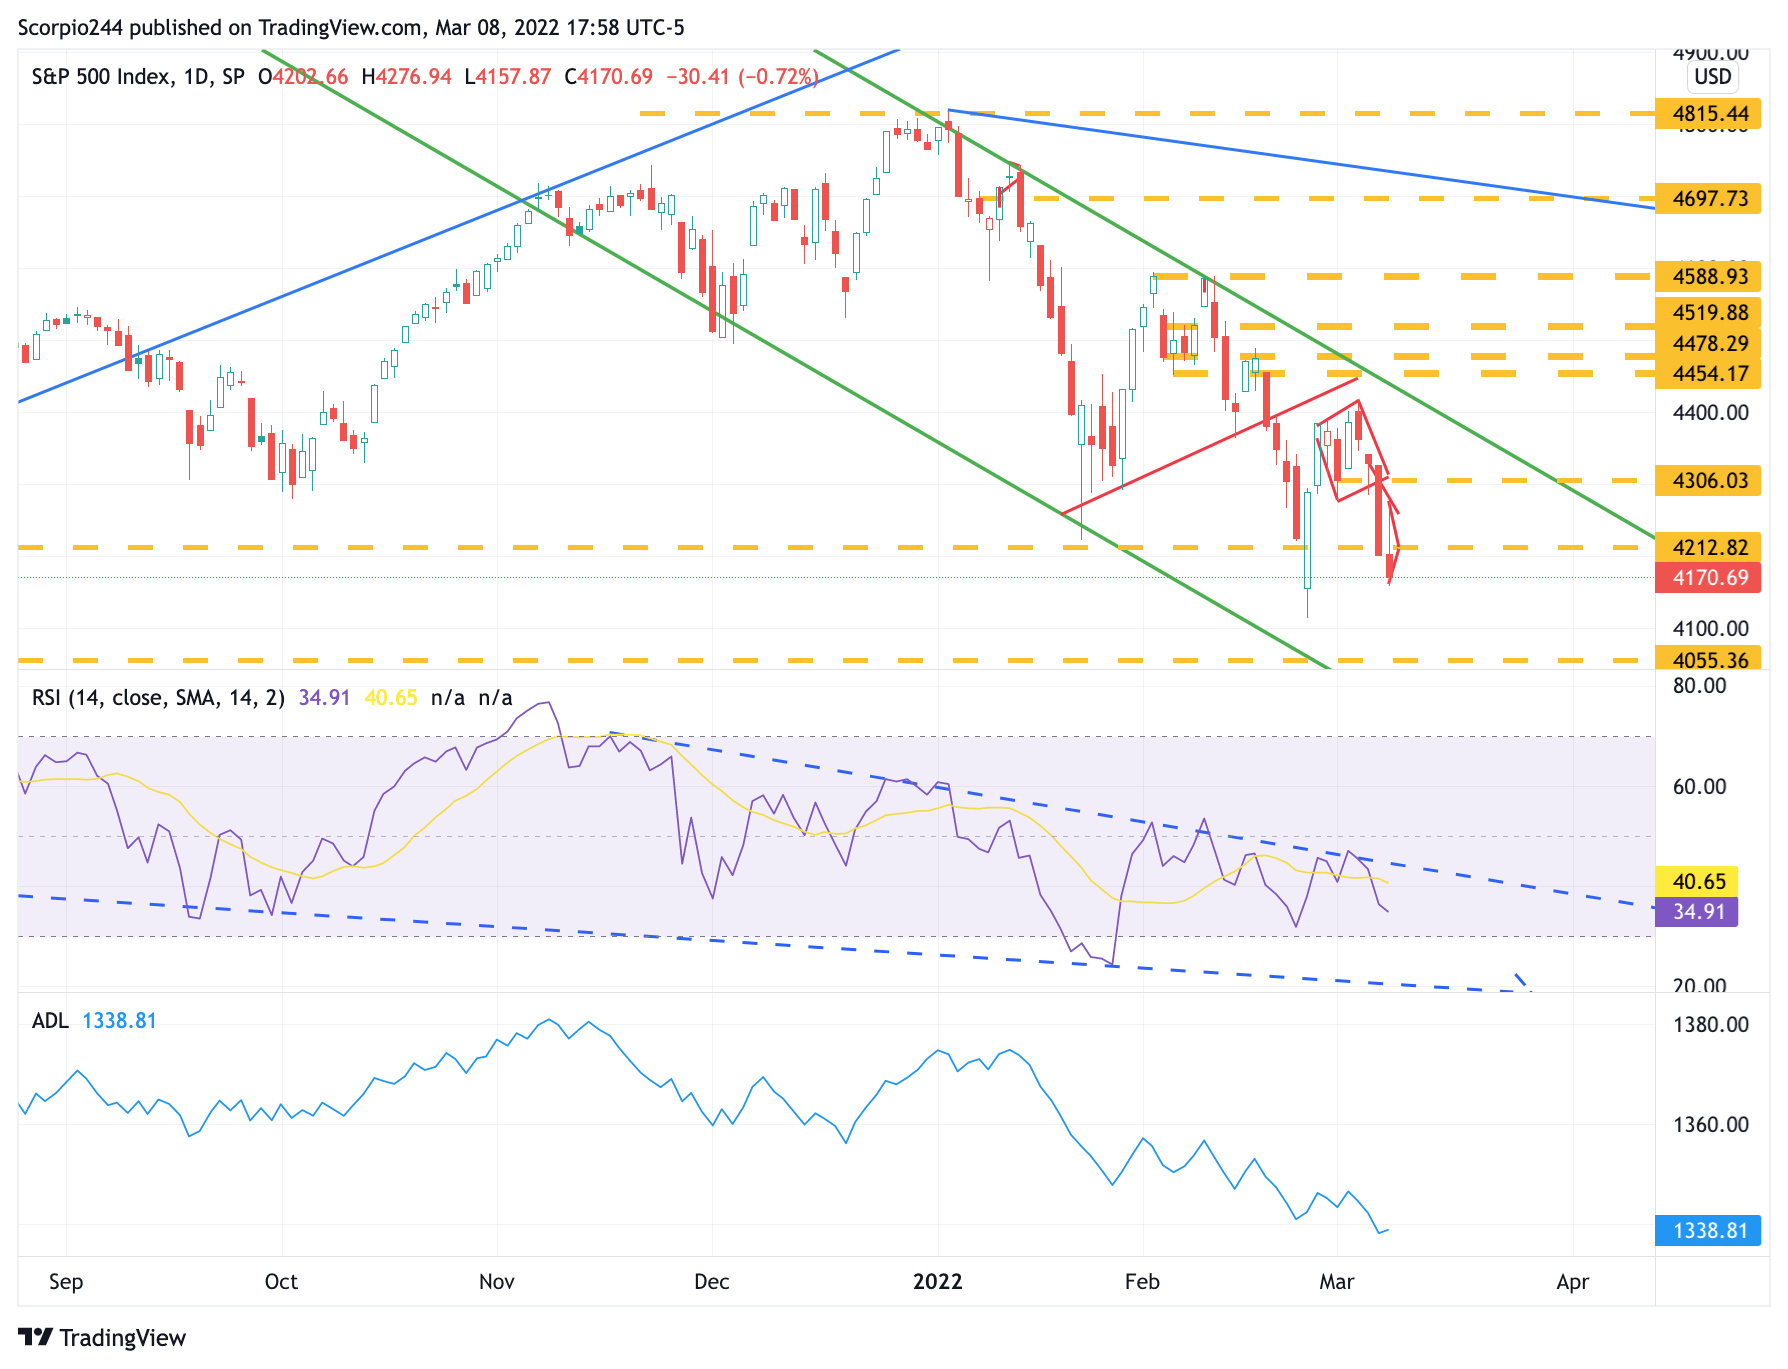Viewport: 1788px width, 1369px height.
Task: Click the Nov label on time axis
Action: click(x=497, y=1282)
